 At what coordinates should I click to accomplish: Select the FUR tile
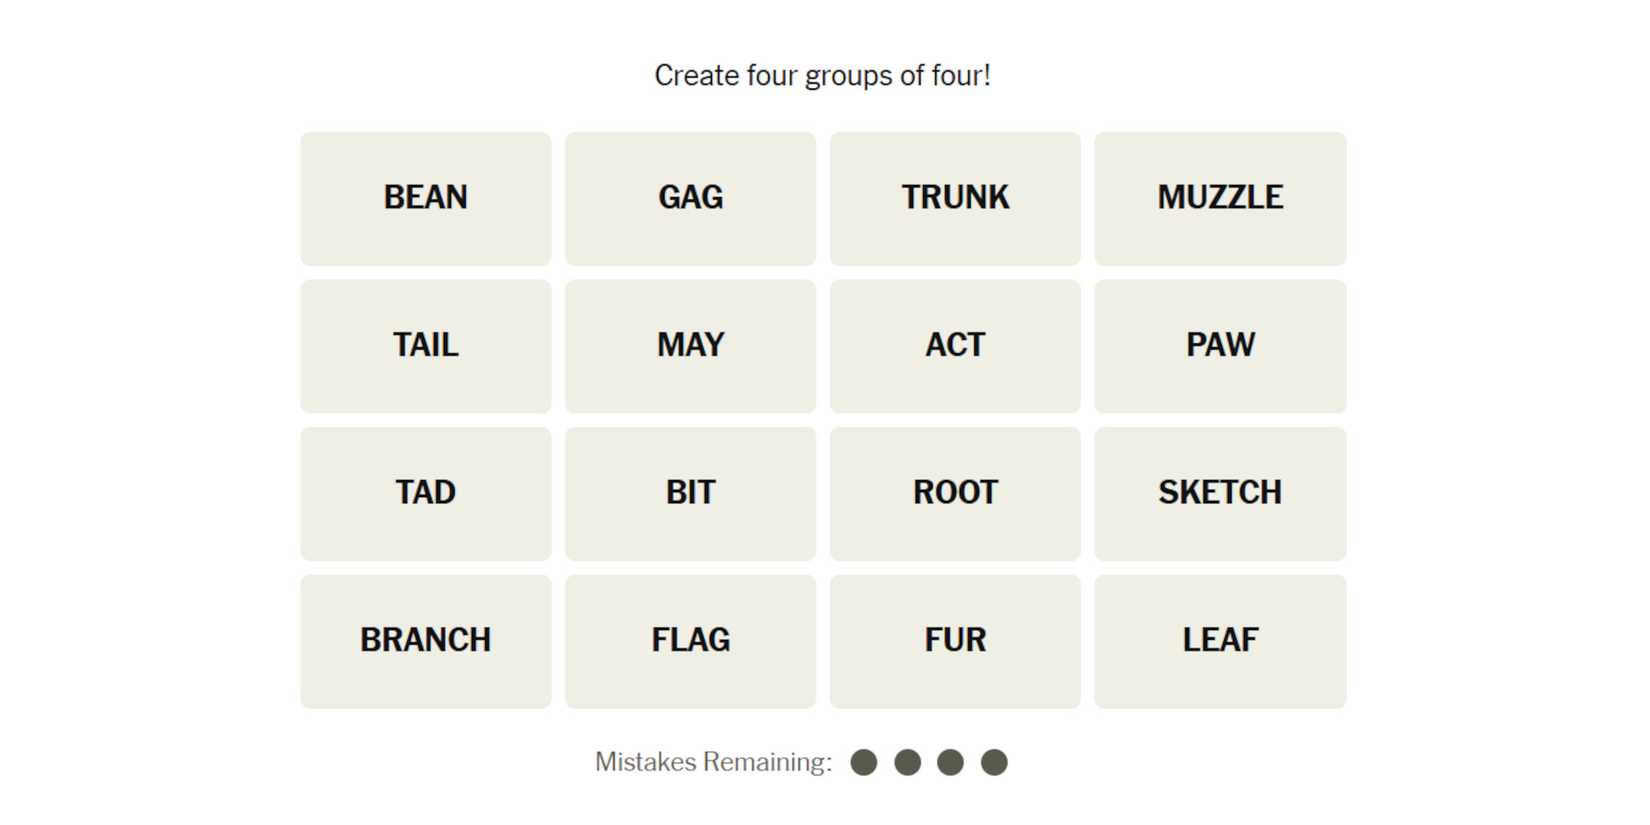(955, 640)
